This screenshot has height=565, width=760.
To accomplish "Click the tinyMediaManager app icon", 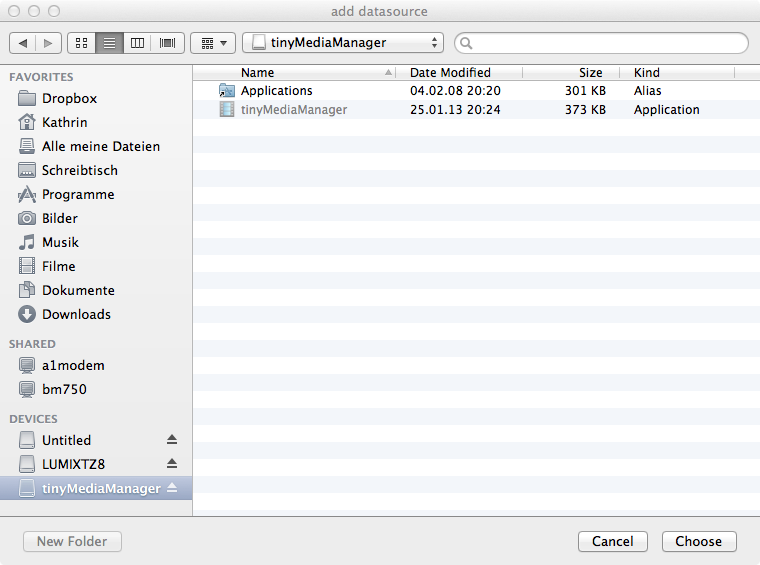I will 226,110.
